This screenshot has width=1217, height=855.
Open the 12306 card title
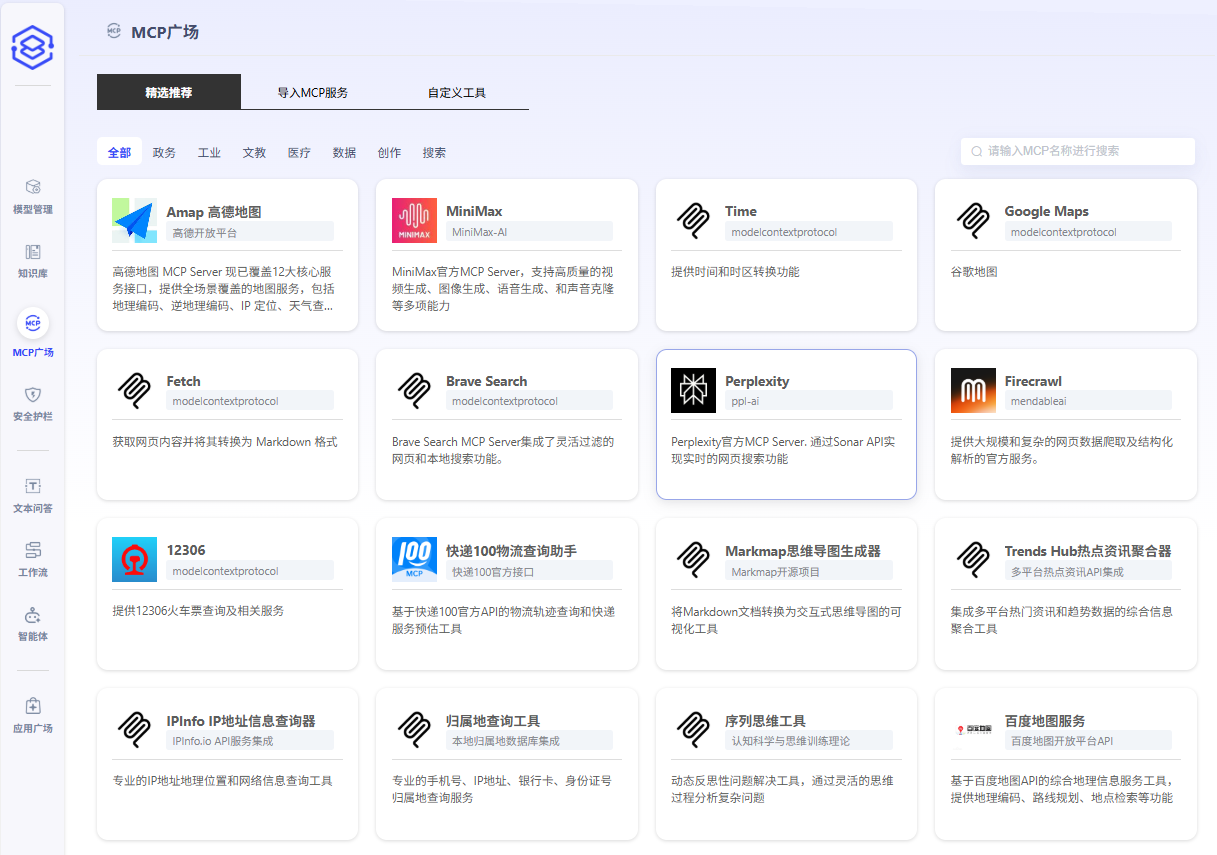coord(186,551)
